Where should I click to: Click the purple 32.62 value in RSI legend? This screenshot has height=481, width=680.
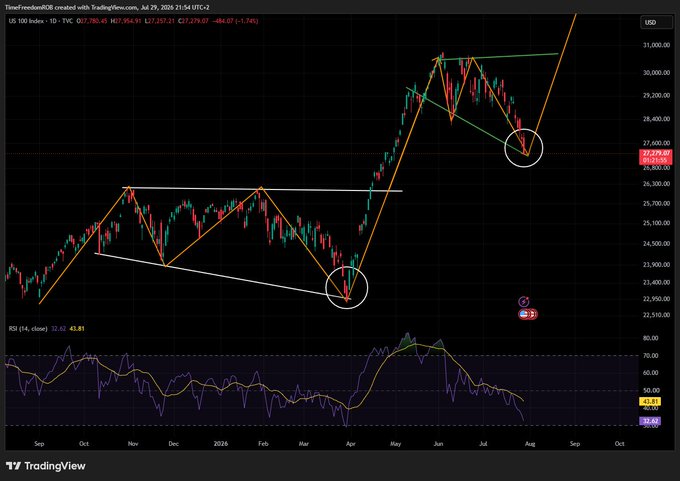(x=59, y=329)
